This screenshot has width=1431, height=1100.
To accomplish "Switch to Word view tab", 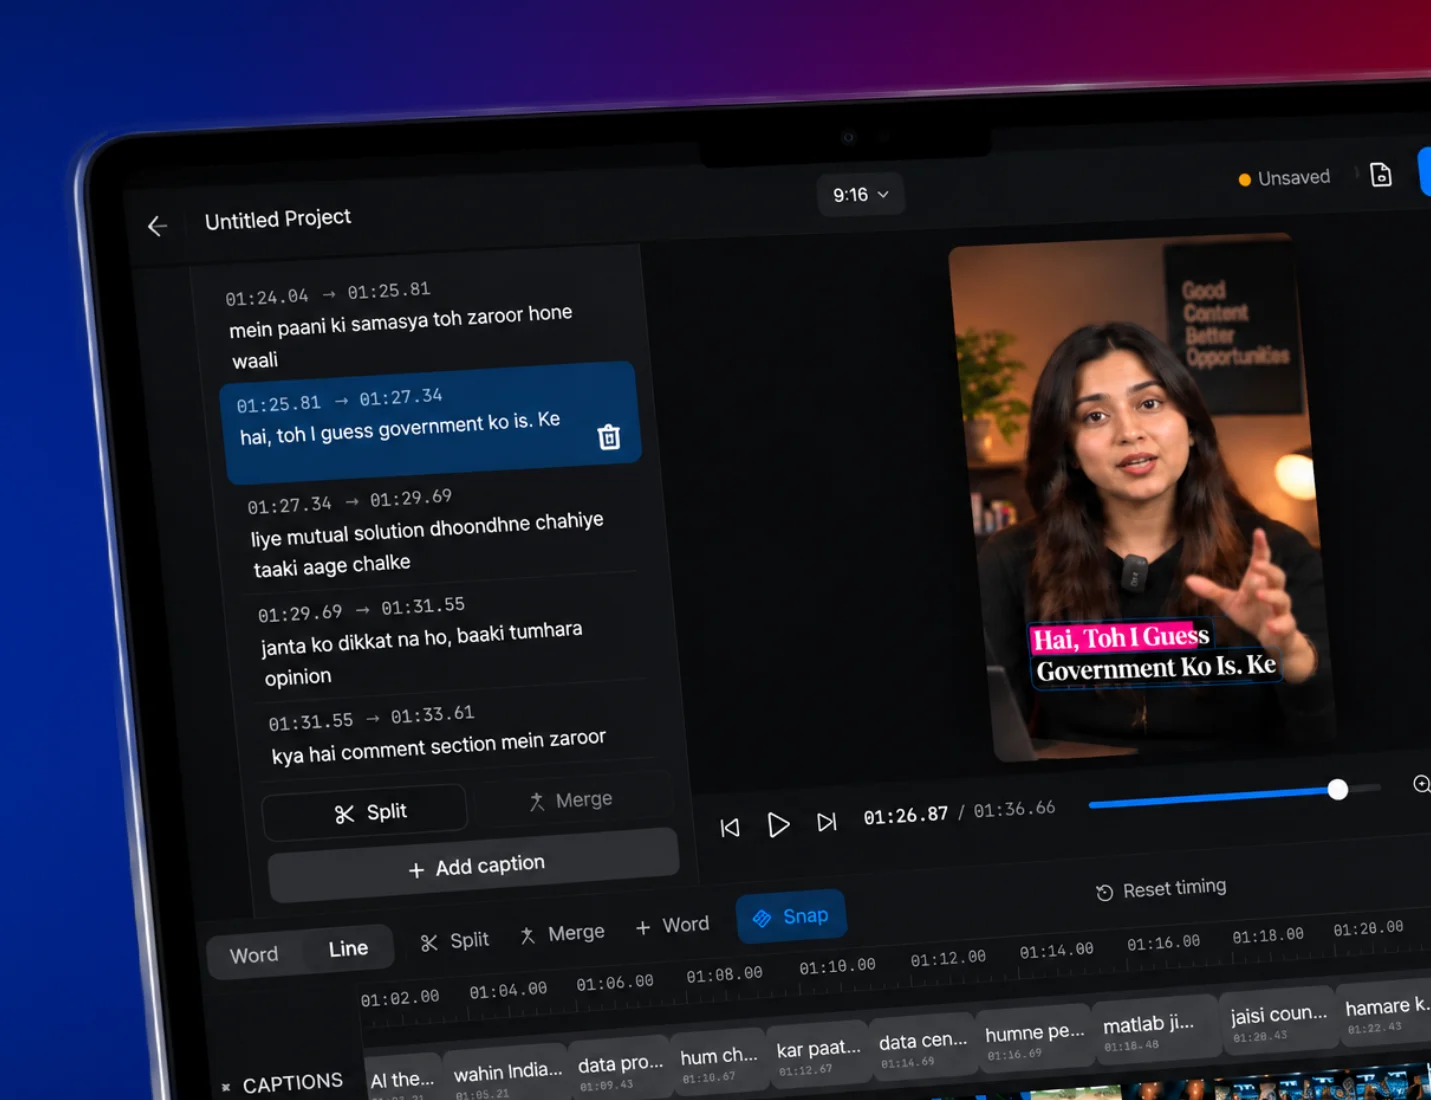I will tap(254, 955).
